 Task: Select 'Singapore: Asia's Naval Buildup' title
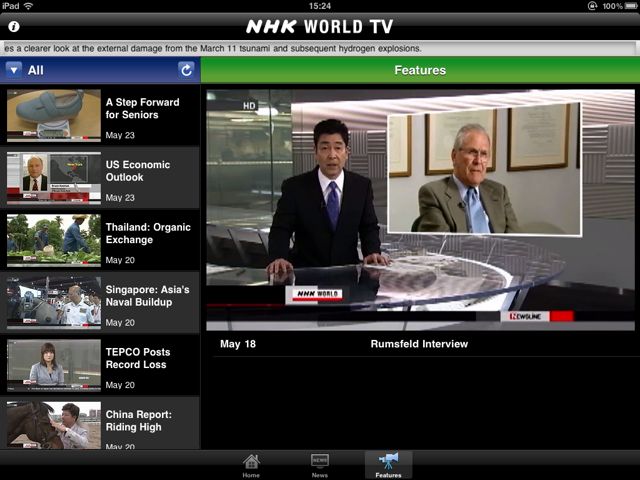(x=147, y=296)
